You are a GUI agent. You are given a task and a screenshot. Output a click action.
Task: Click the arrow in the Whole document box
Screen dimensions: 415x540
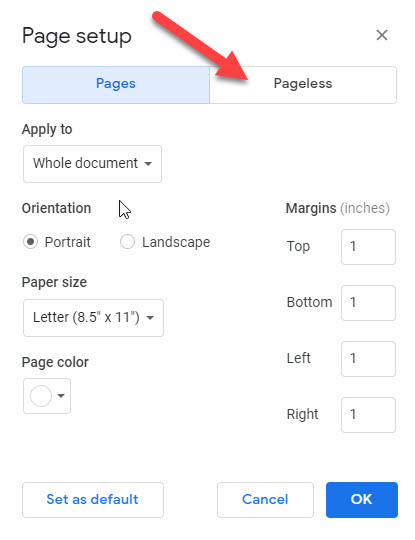[x=148, y=164]
